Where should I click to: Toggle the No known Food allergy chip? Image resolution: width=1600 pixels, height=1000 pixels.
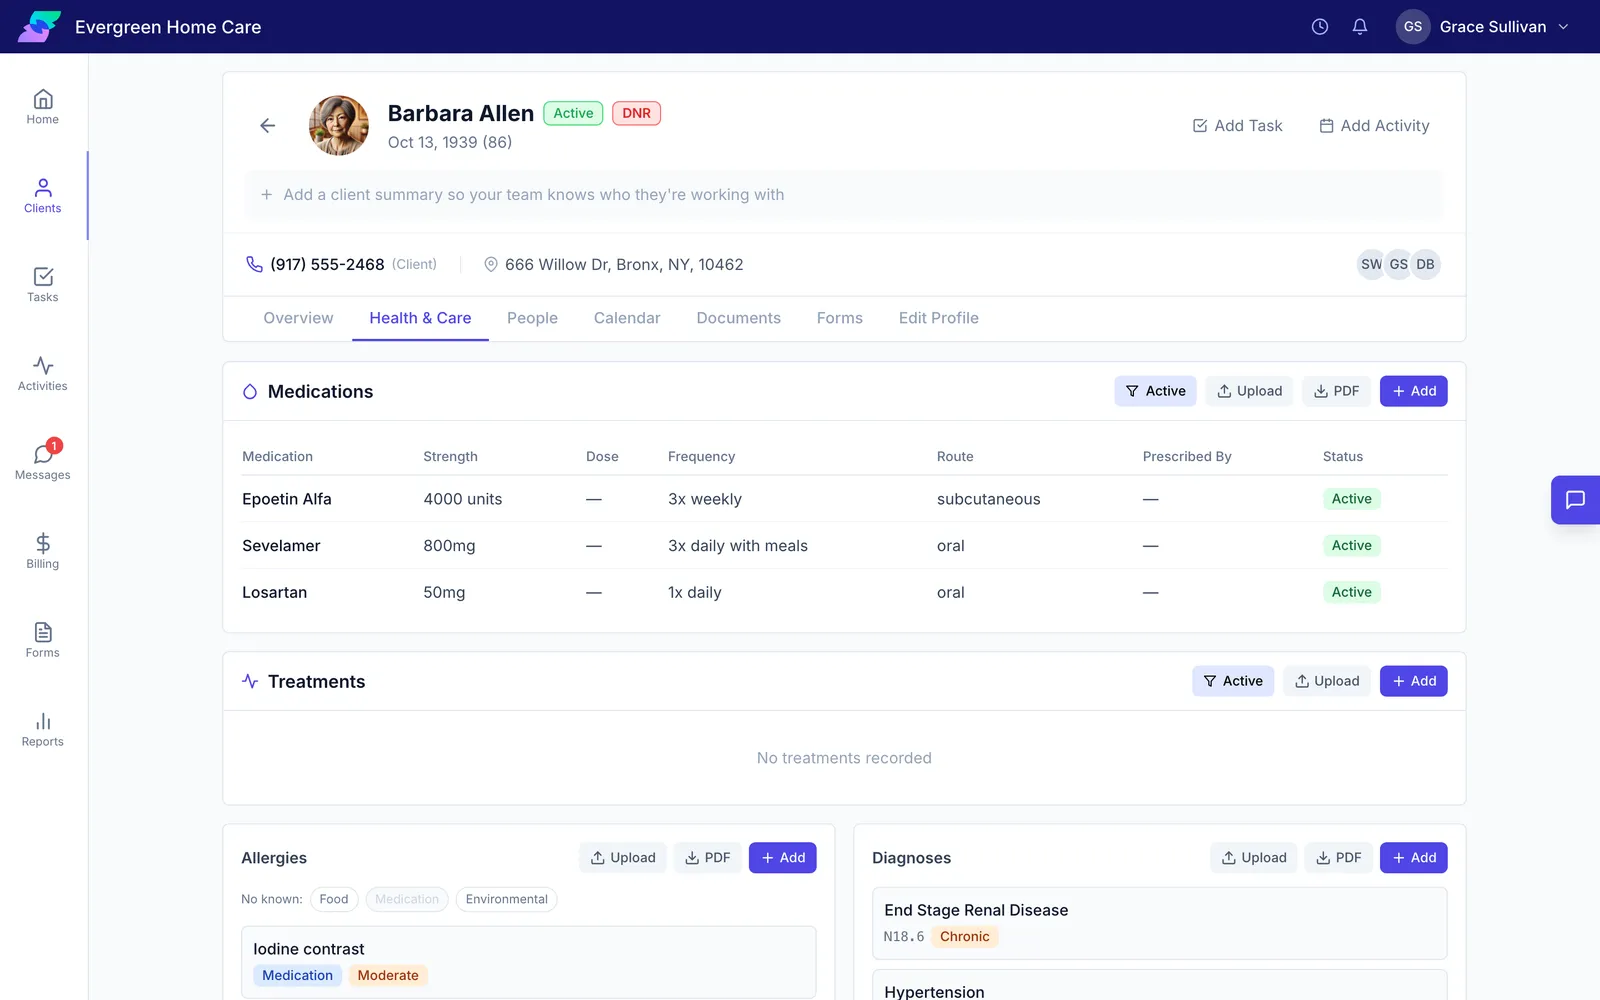tap(334, 899)
